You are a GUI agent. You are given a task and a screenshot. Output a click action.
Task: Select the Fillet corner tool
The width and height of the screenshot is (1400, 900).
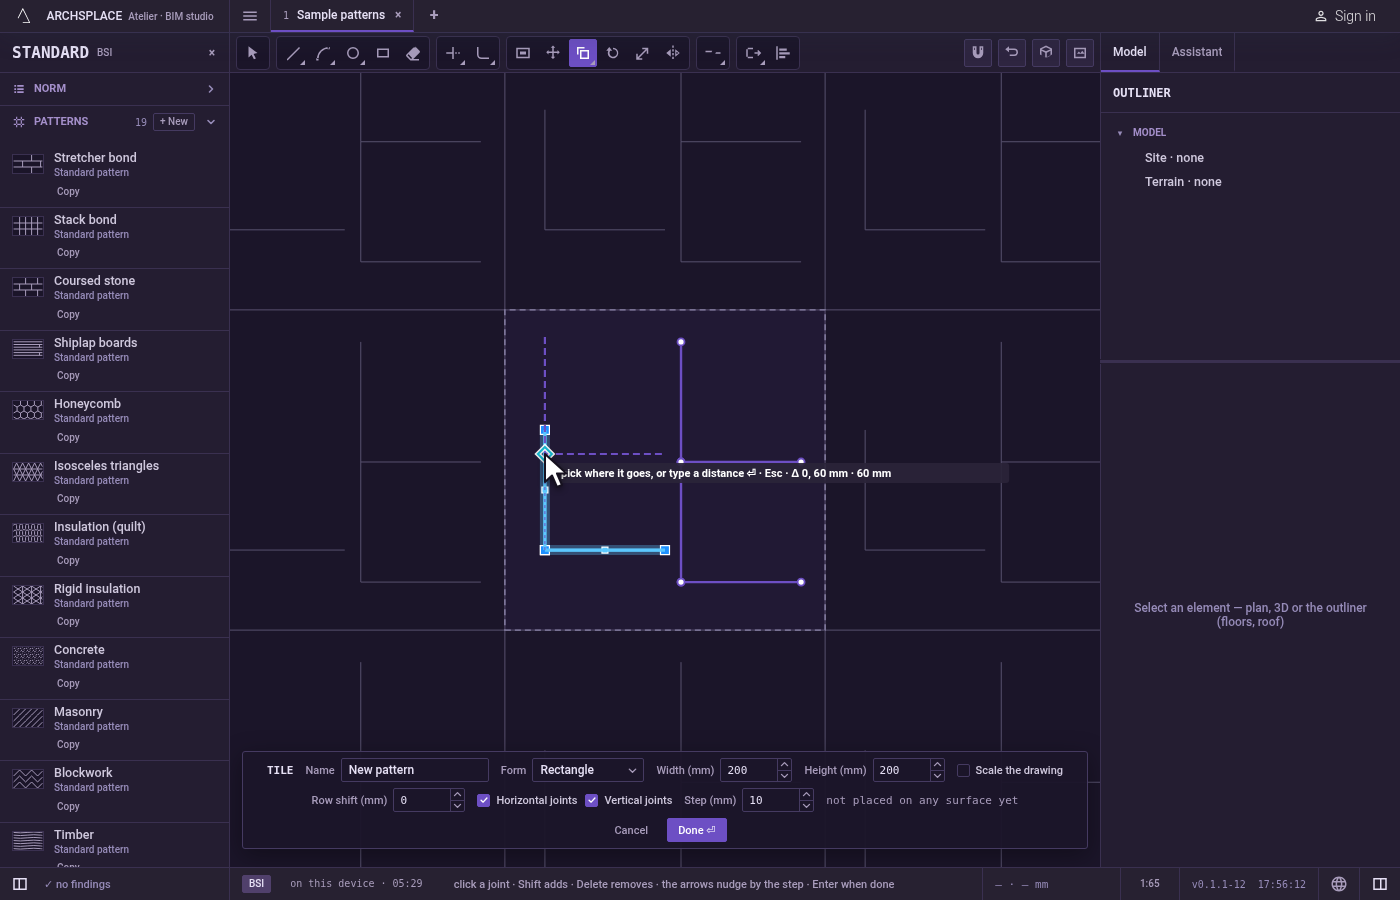pyautogui.click(x=483, y=53)
